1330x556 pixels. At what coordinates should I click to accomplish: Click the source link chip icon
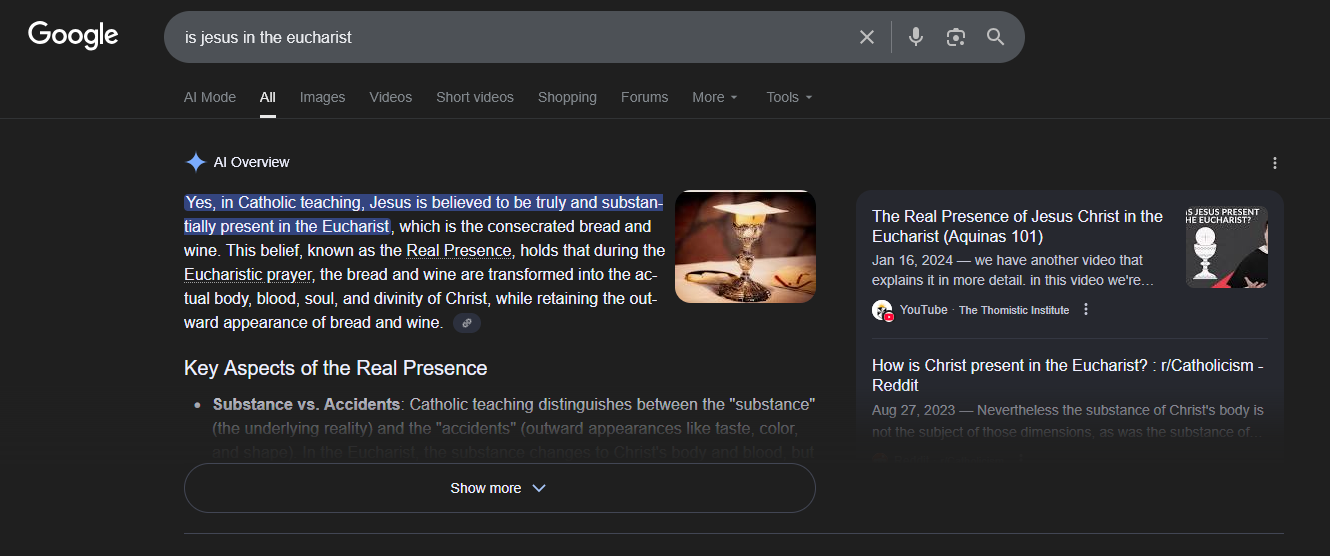tap(466, 323)
